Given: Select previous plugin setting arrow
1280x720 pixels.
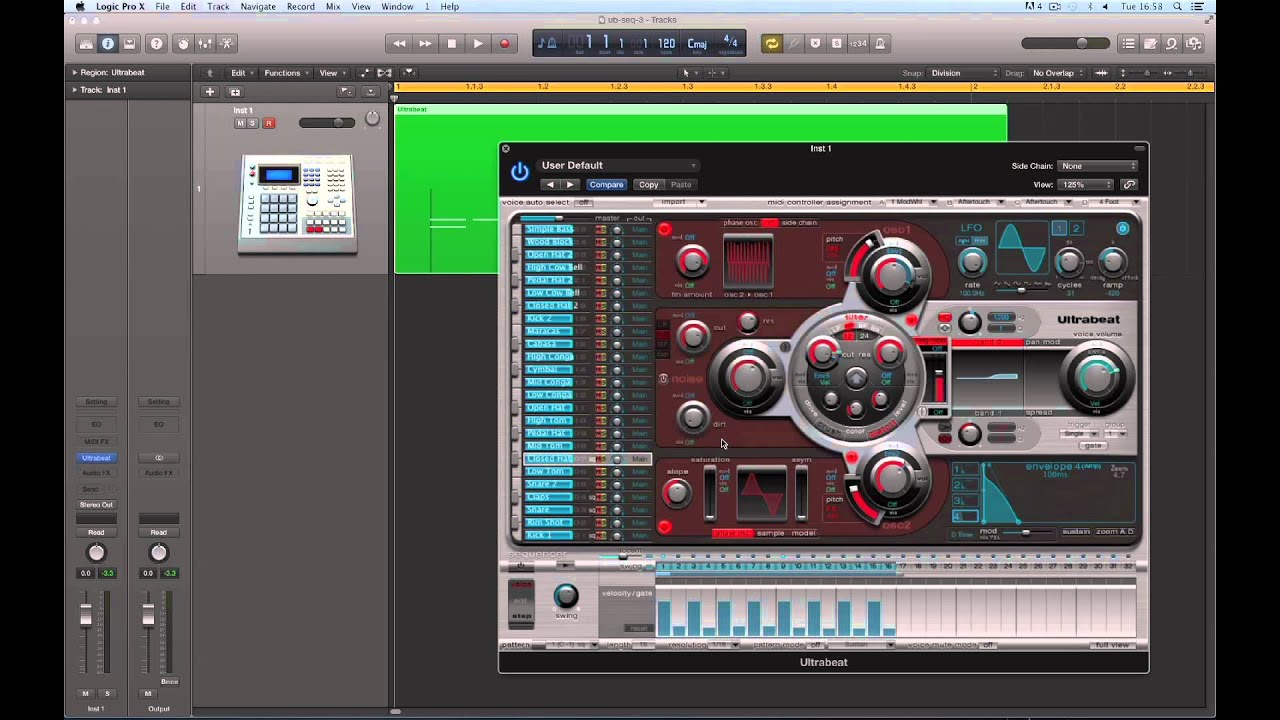Looking at the screenshot, I should pyautogui.click(x=550, y=185).
